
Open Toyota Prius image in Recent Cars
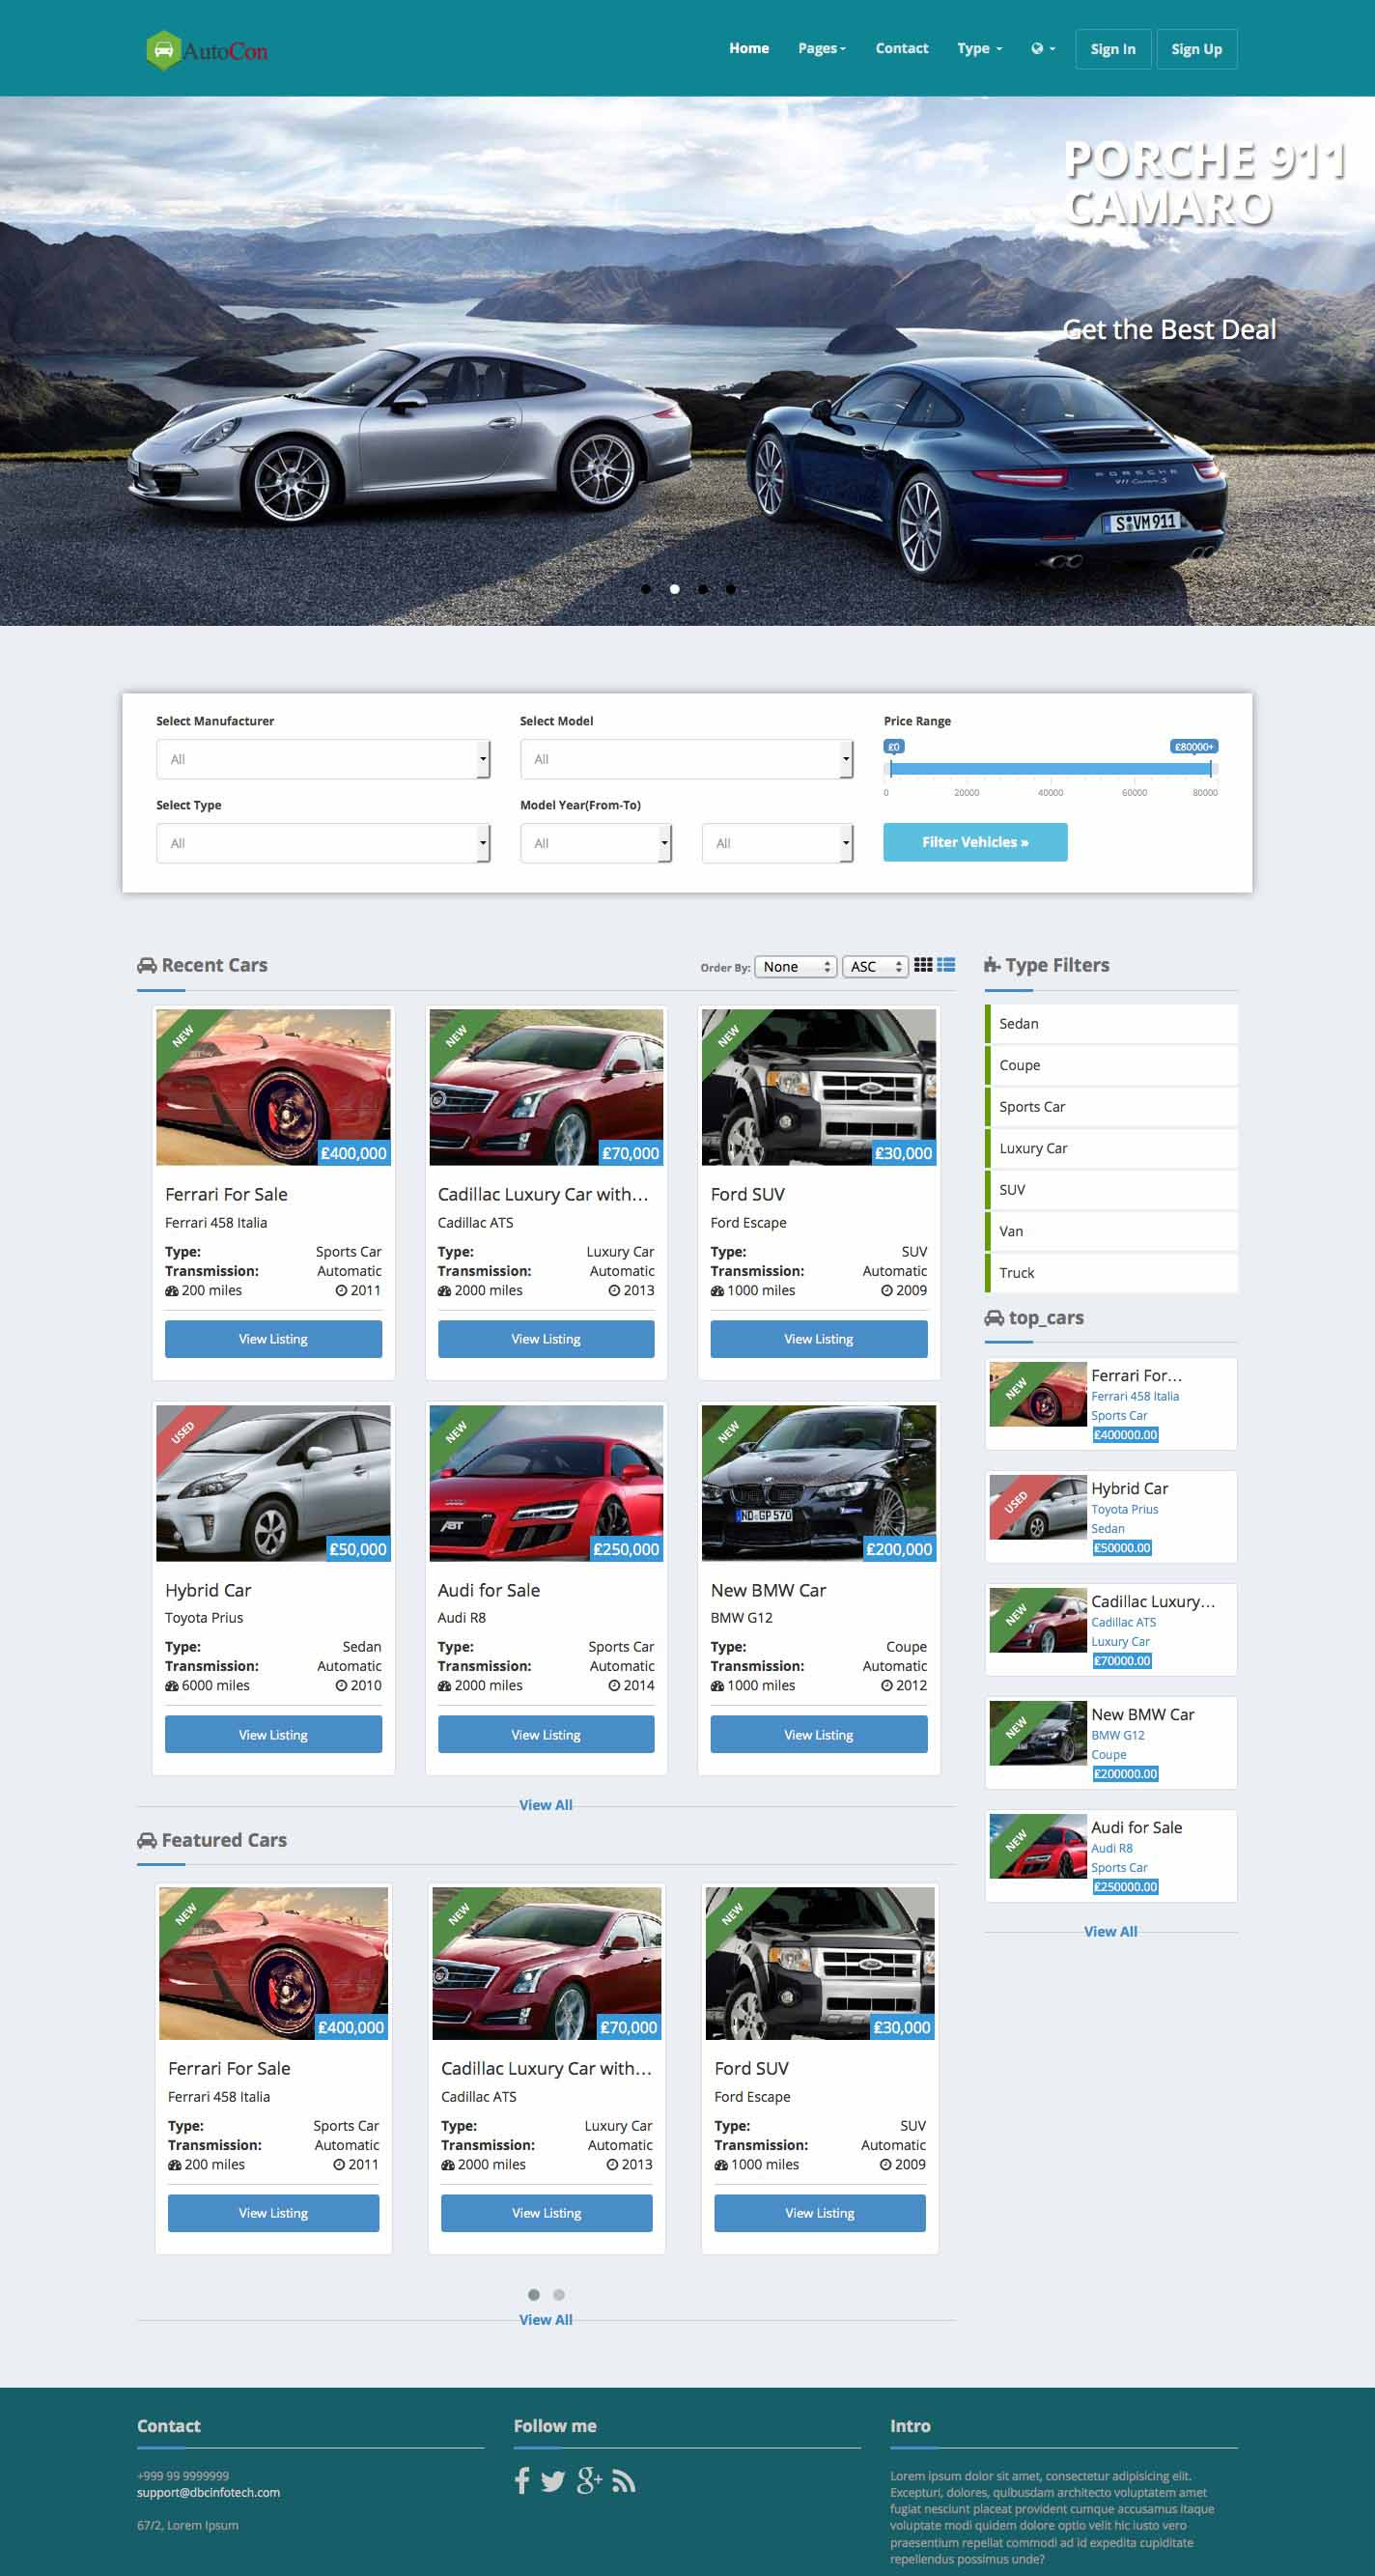point(273,1483)
